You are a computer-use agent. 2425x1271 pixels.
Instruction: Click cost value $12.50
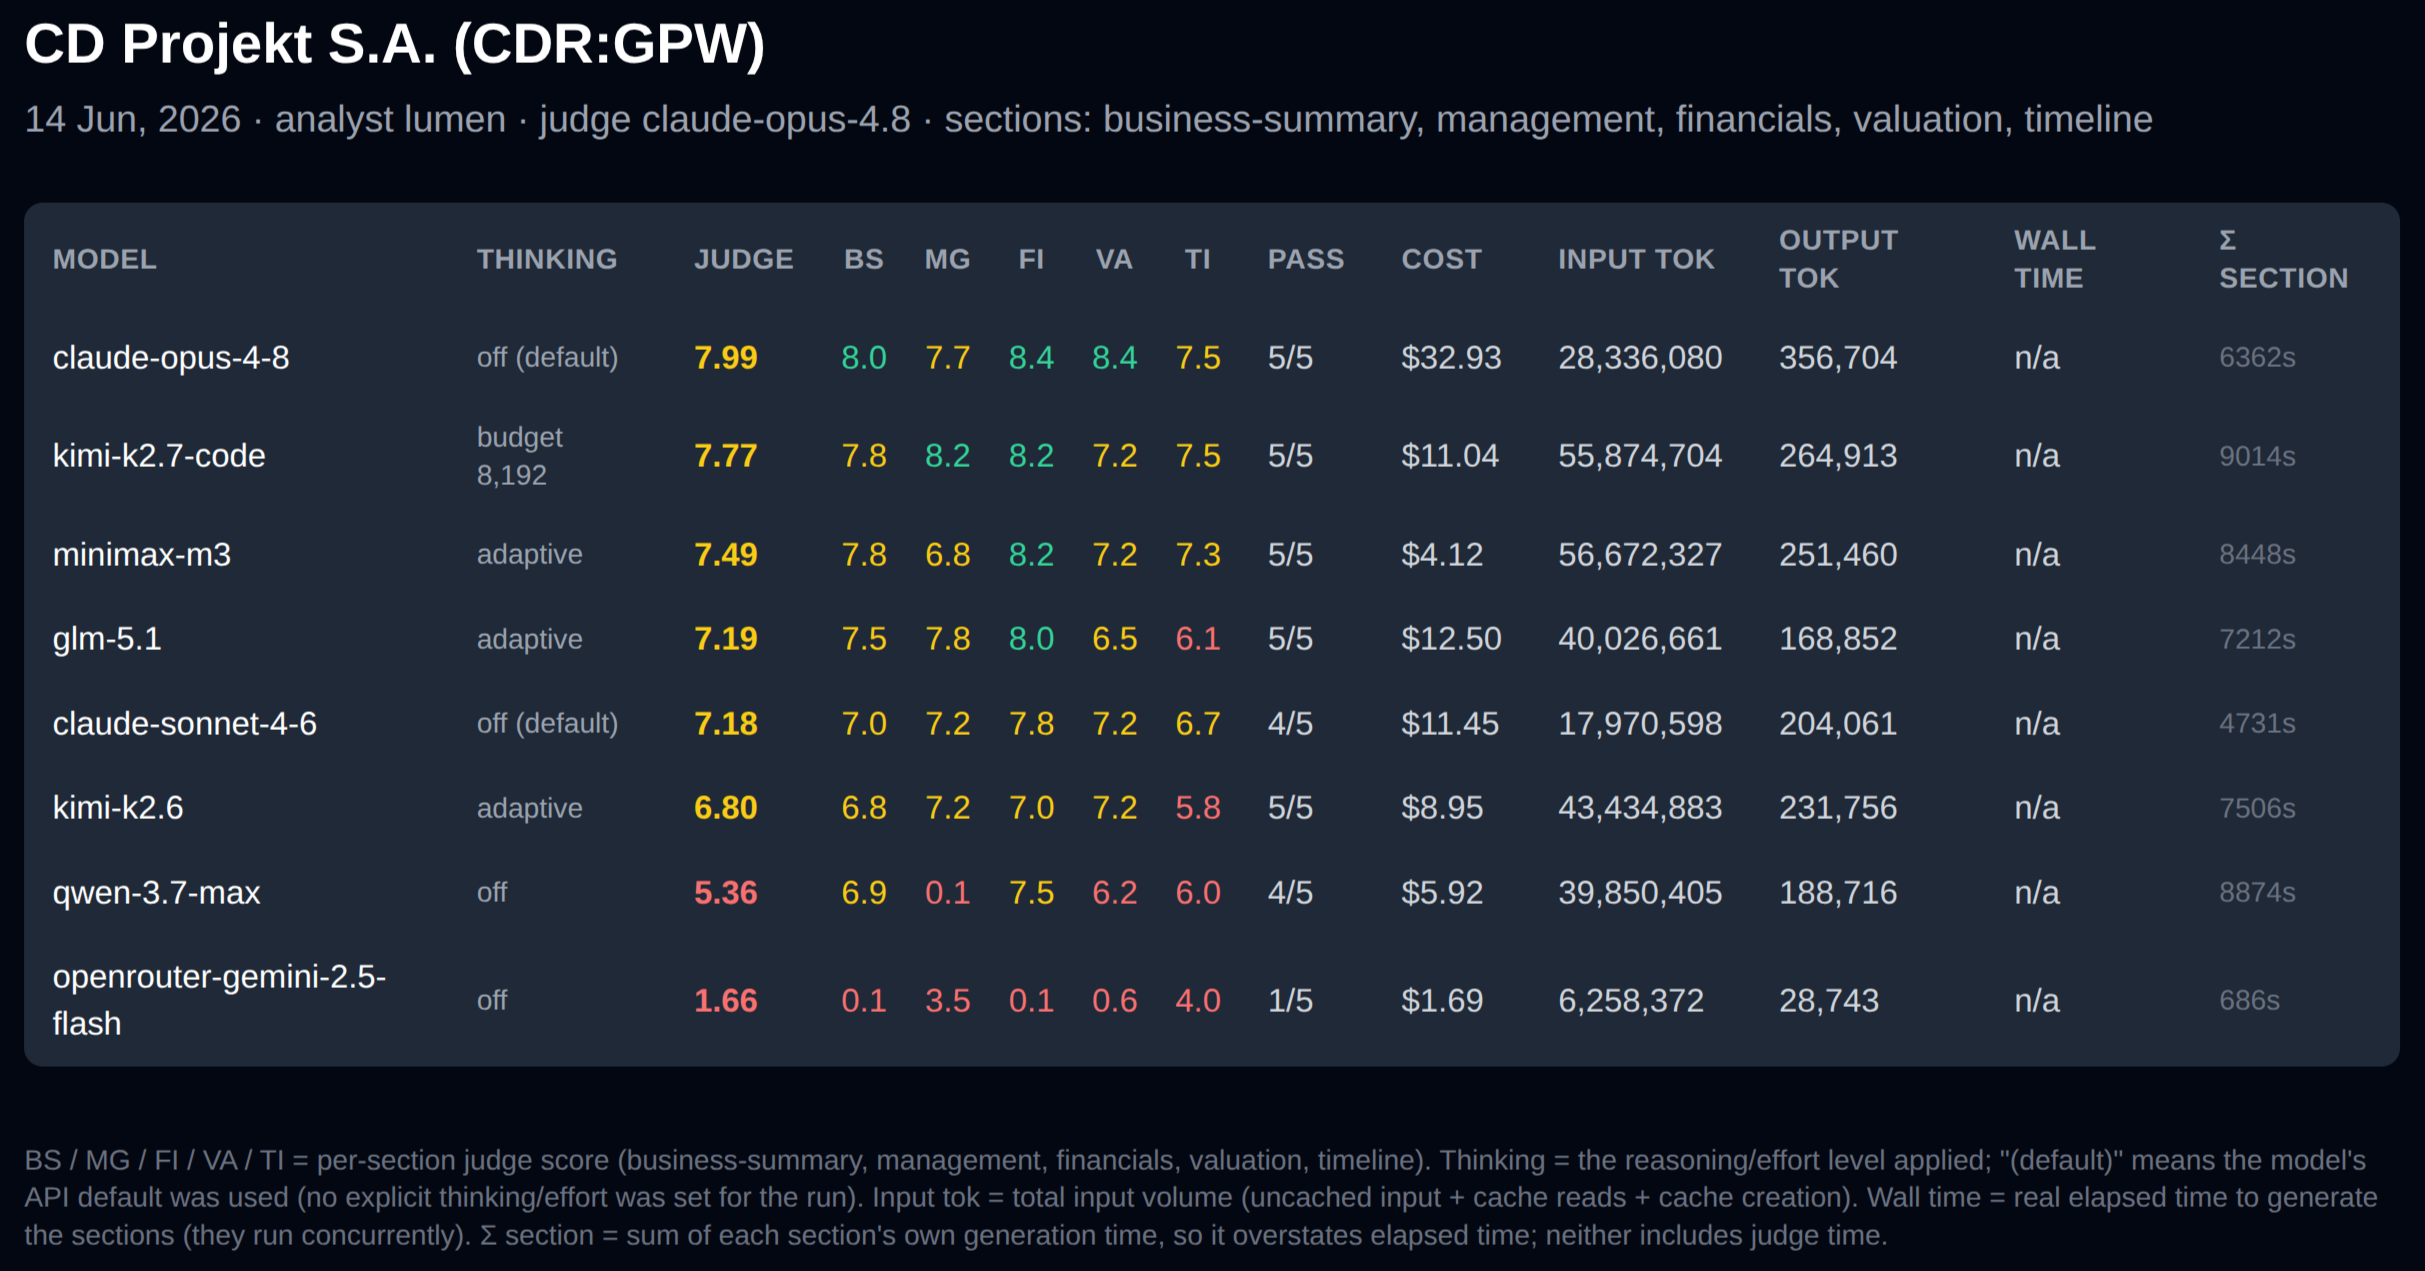point(1451,638)
